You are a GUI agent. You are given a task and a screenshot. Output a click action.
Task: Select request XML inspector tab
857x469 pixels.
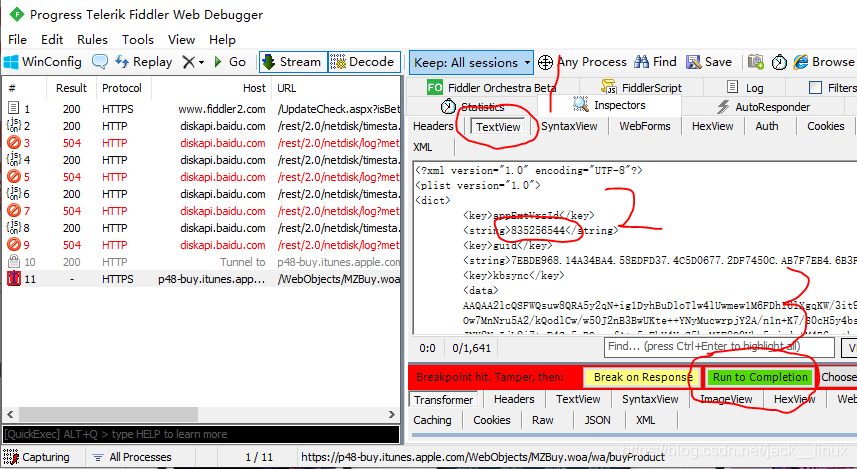pyautogui.click(x=422, y=147)
